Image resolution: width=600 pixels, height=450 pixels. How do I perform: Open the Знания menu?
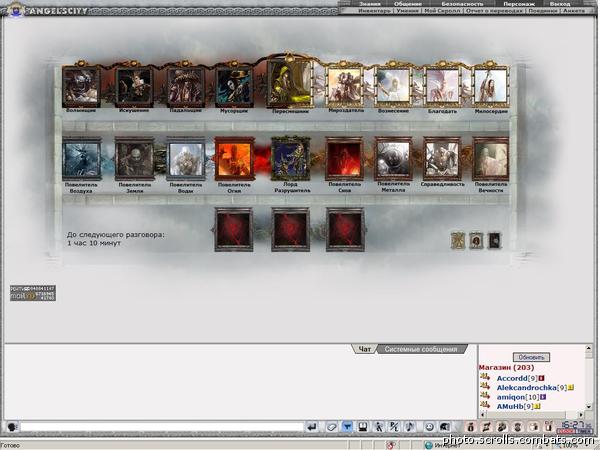[370, 4]
